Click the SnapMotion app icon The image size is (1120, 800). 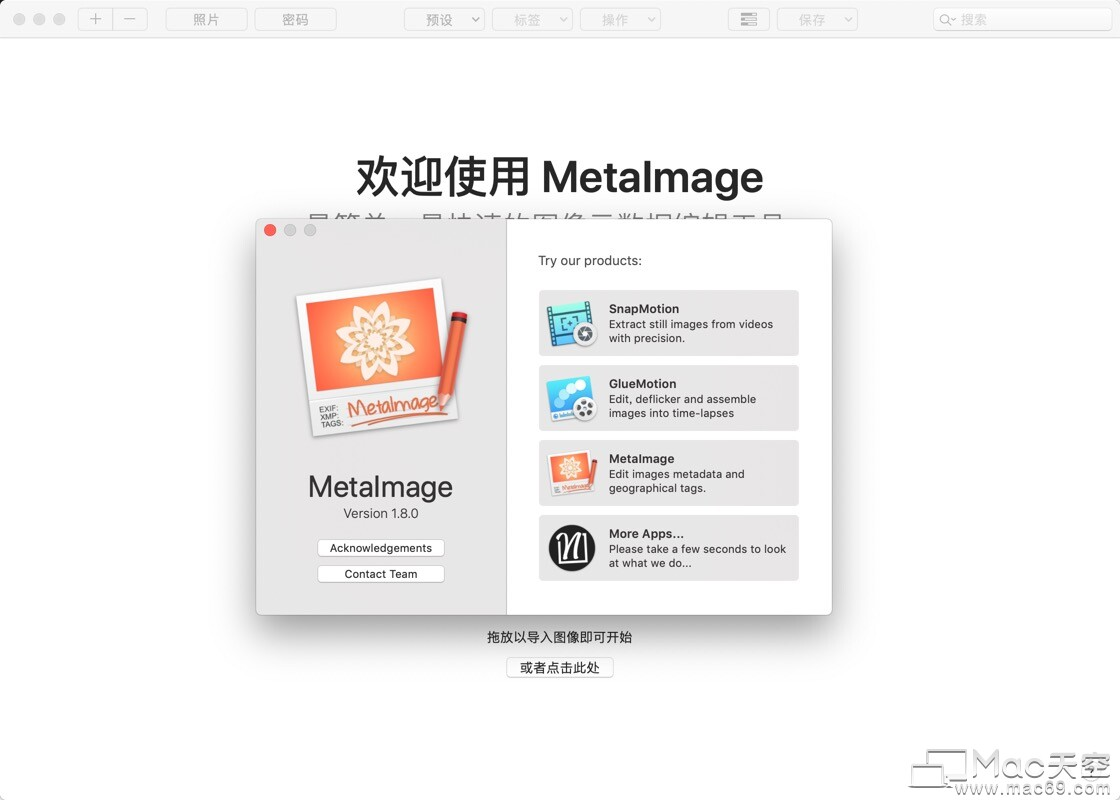(571, 324)
